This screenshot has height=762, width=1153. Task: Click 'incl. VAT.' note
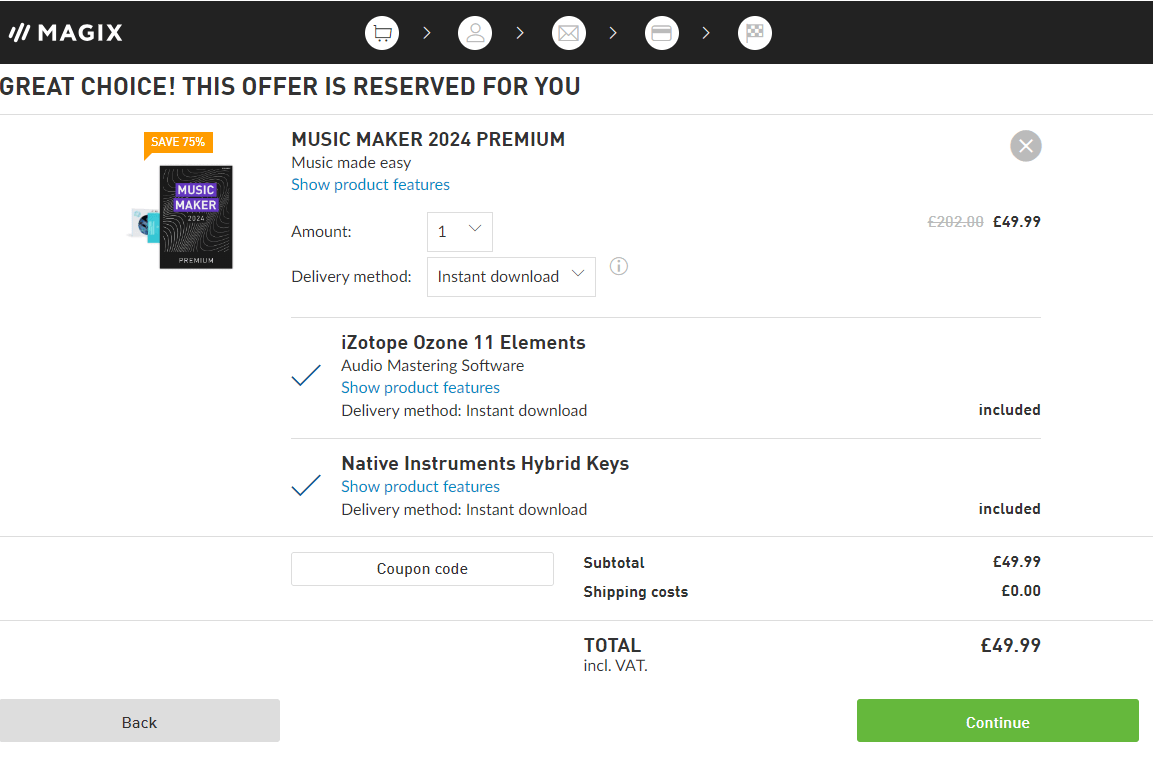615,666
